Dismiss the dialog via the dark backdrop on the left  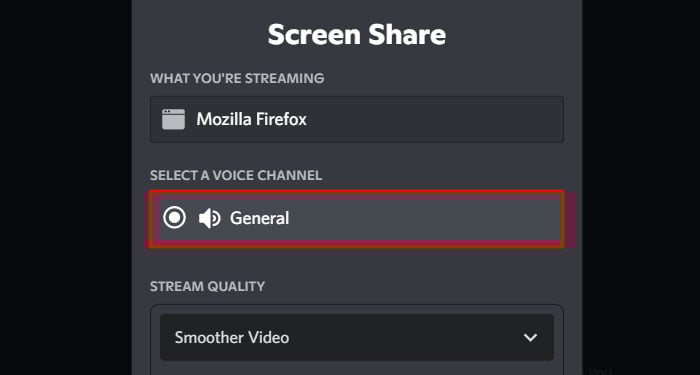(66, 188)
